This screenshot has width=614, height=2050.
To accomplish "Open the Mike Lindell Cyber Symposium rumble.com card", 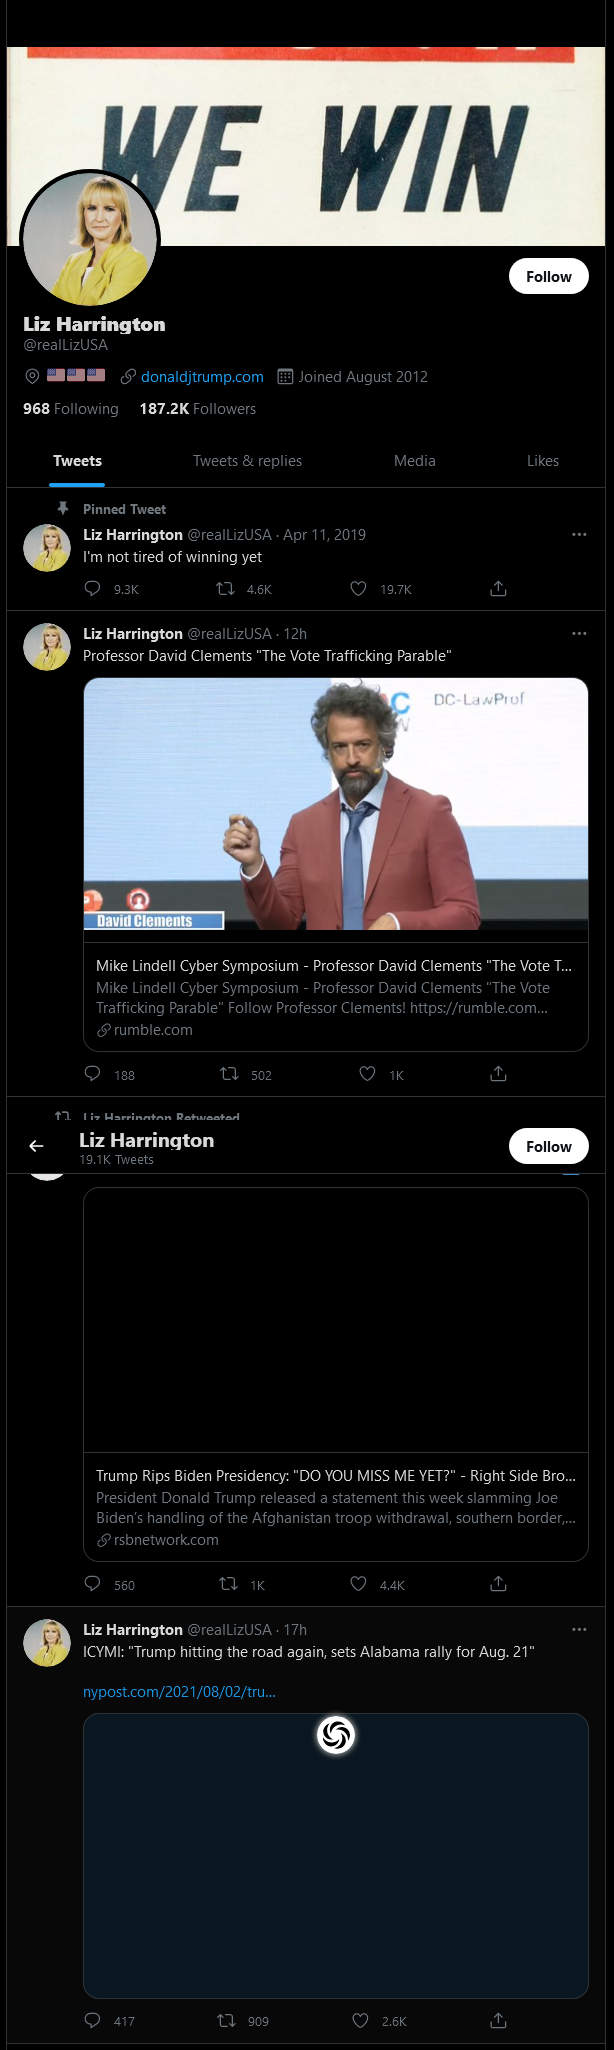I will click(336, 997).
